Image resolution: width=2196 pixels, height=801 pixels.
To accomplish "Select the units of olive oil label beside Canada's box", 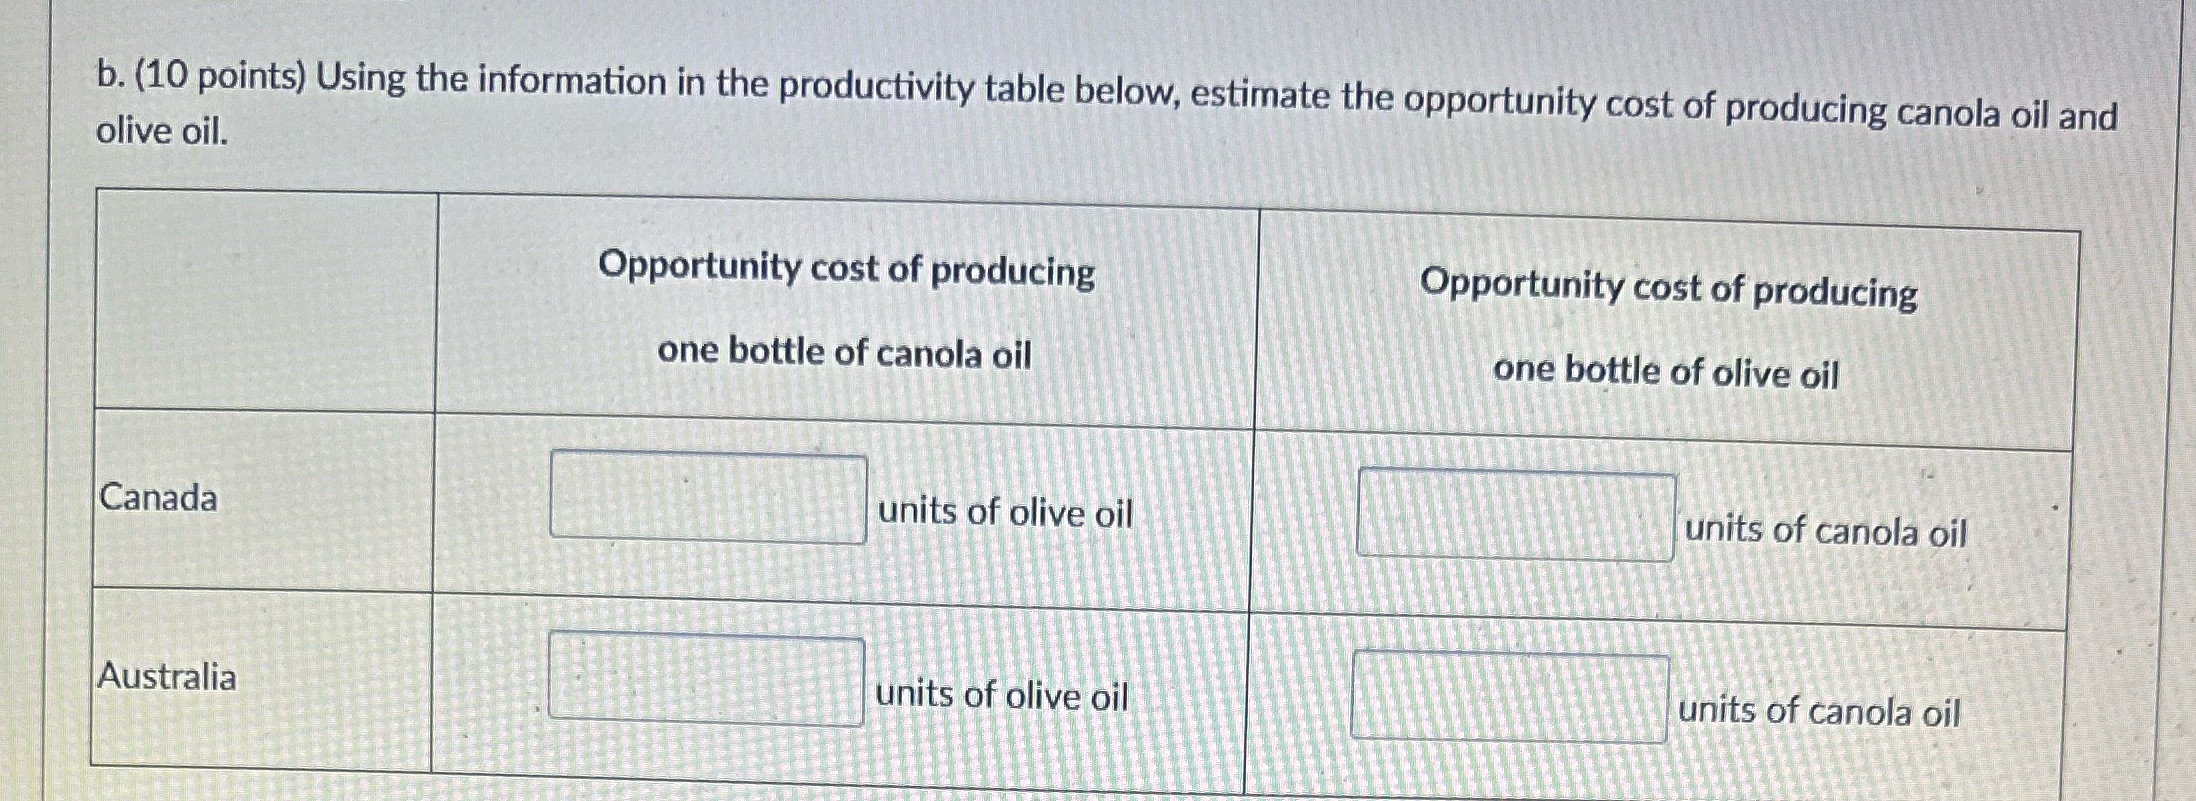I will click(x=1004, y=513).
